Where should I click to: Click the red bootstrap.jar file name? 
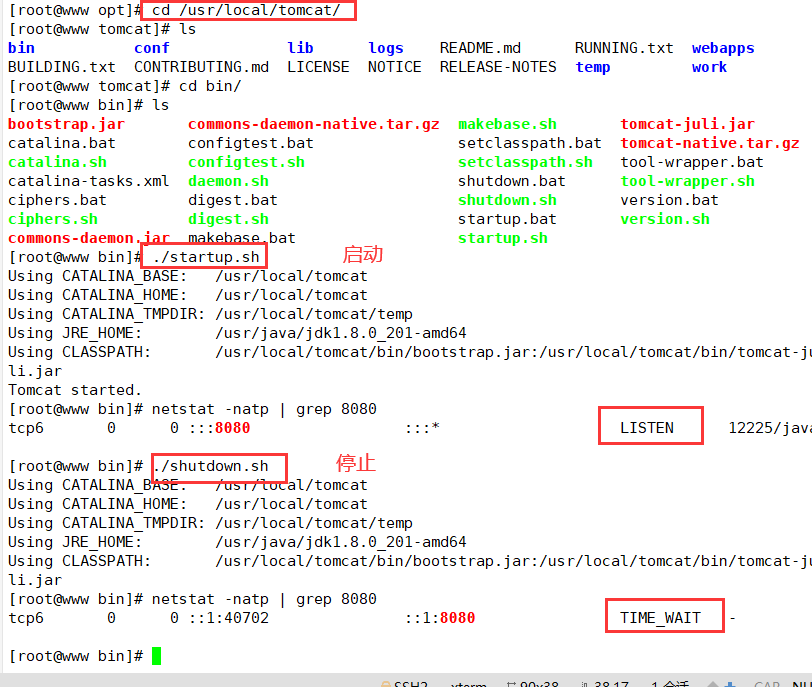[x=66, y=124]
